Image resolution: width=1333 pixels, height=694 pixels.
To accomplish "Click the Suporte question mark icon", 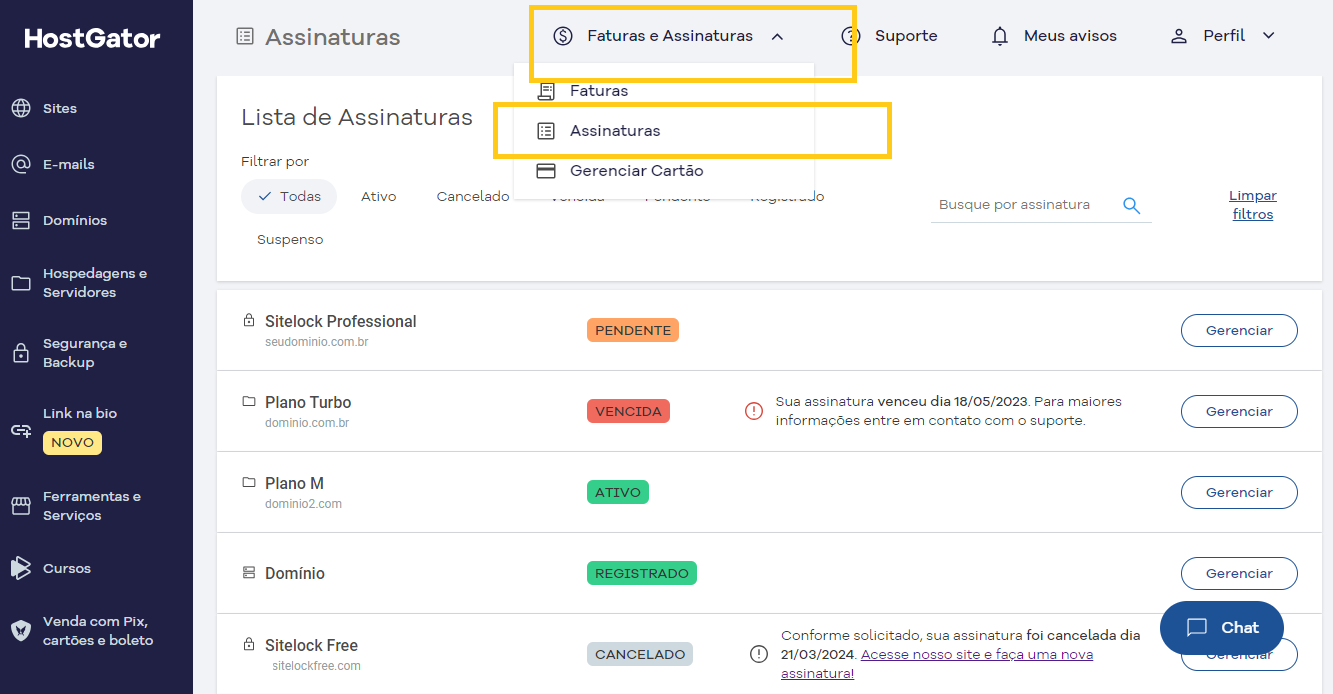I will click(851, 36).
